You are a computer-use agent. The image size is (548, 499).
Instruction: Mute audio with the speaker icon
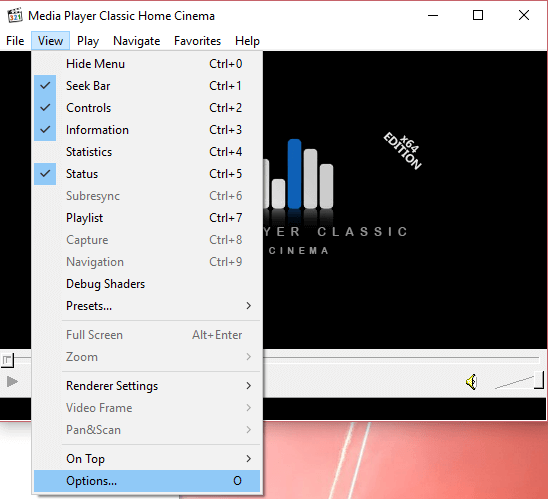[471, 382]
